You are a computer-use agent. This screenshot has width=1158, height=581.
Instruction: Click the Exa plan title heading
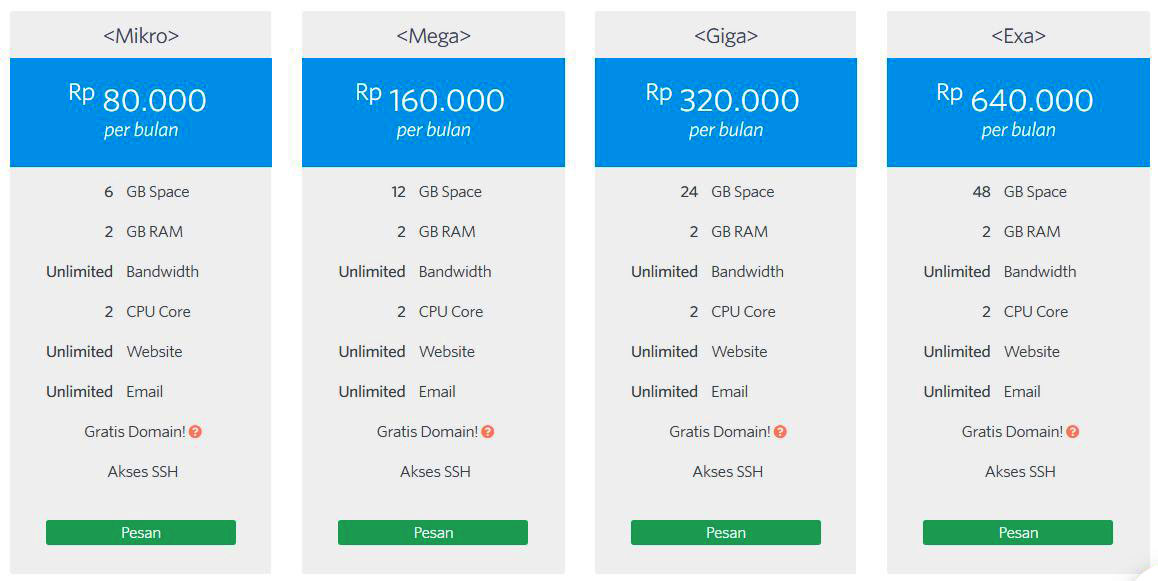(x=1018, y=35)
